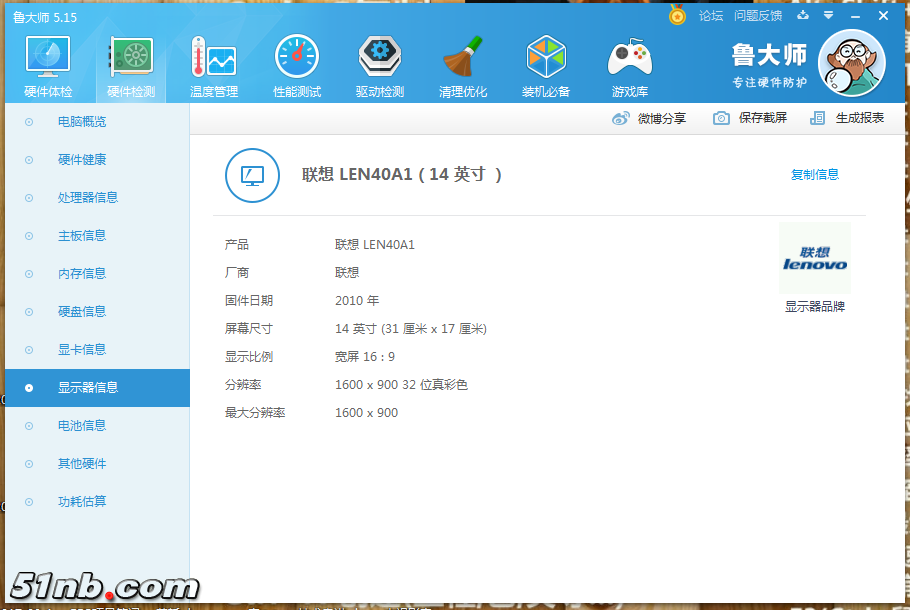
Task: Open 游戏库 gamepad icon
Action: coord(629,66)
